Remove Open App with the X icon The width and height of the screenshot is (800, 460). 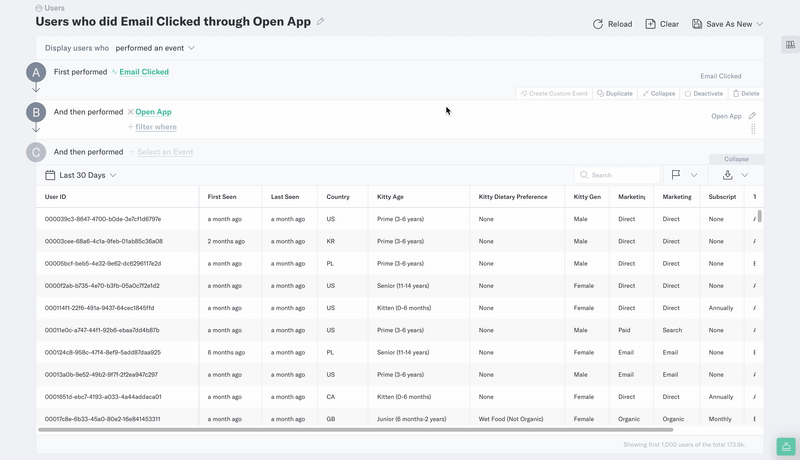pos(131,112)
